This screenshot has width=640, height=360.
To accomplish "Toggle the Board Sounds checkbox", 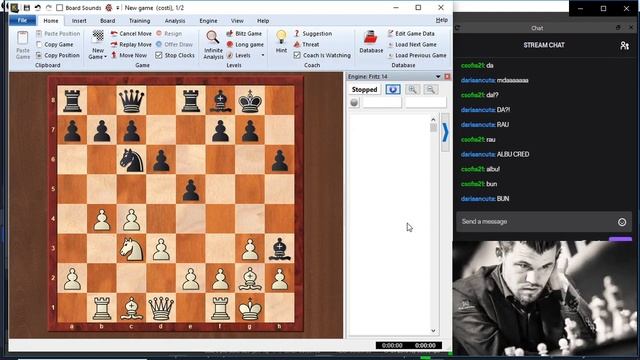I will (x=60, y=8).
